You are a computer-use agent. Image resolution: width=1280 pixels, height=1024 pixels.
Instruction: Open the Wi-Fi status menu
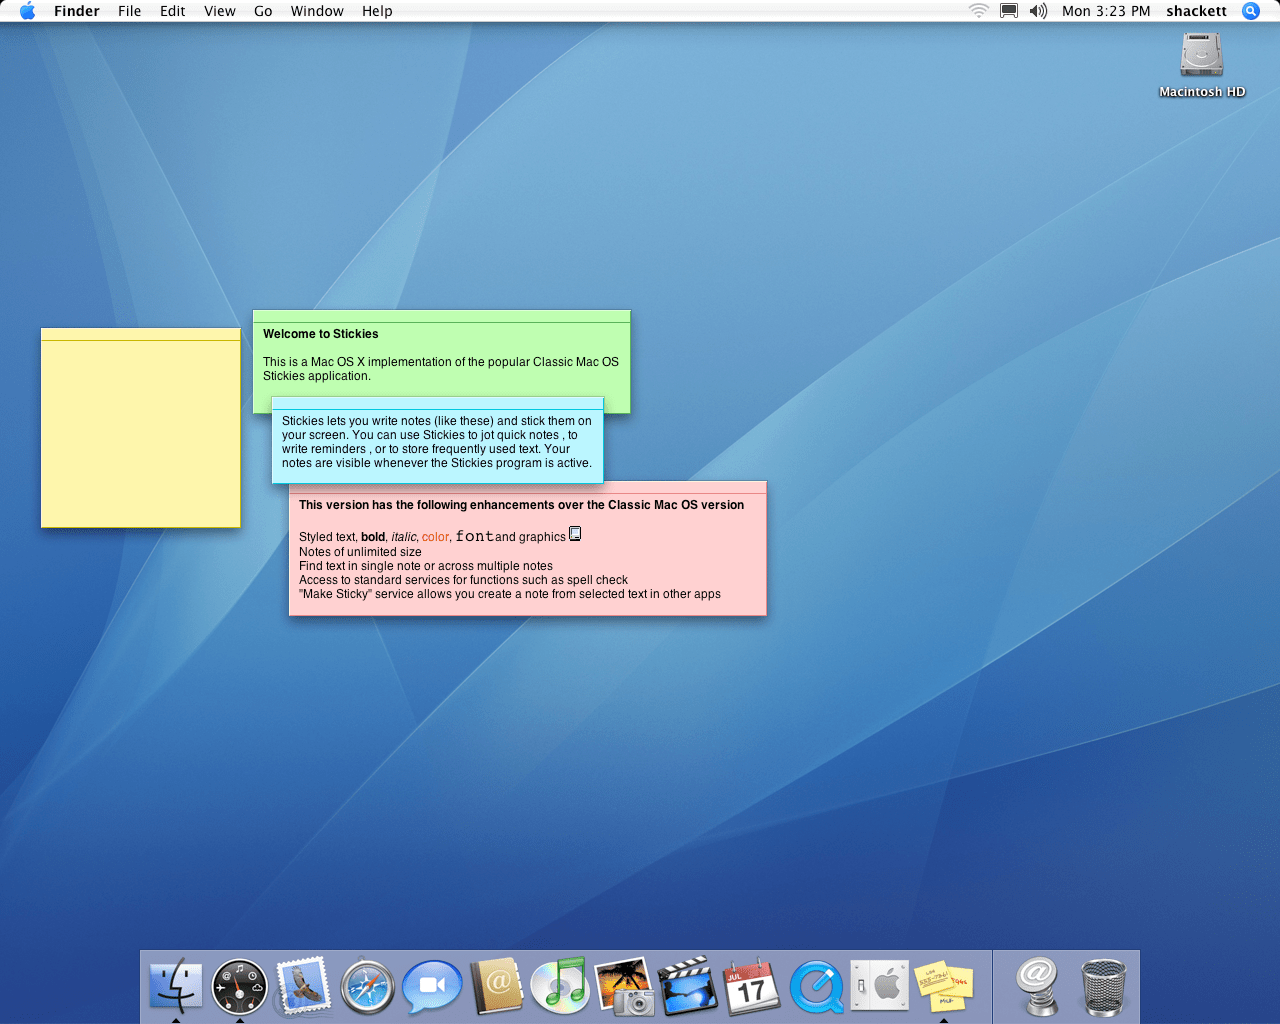[x=978, y=11]
